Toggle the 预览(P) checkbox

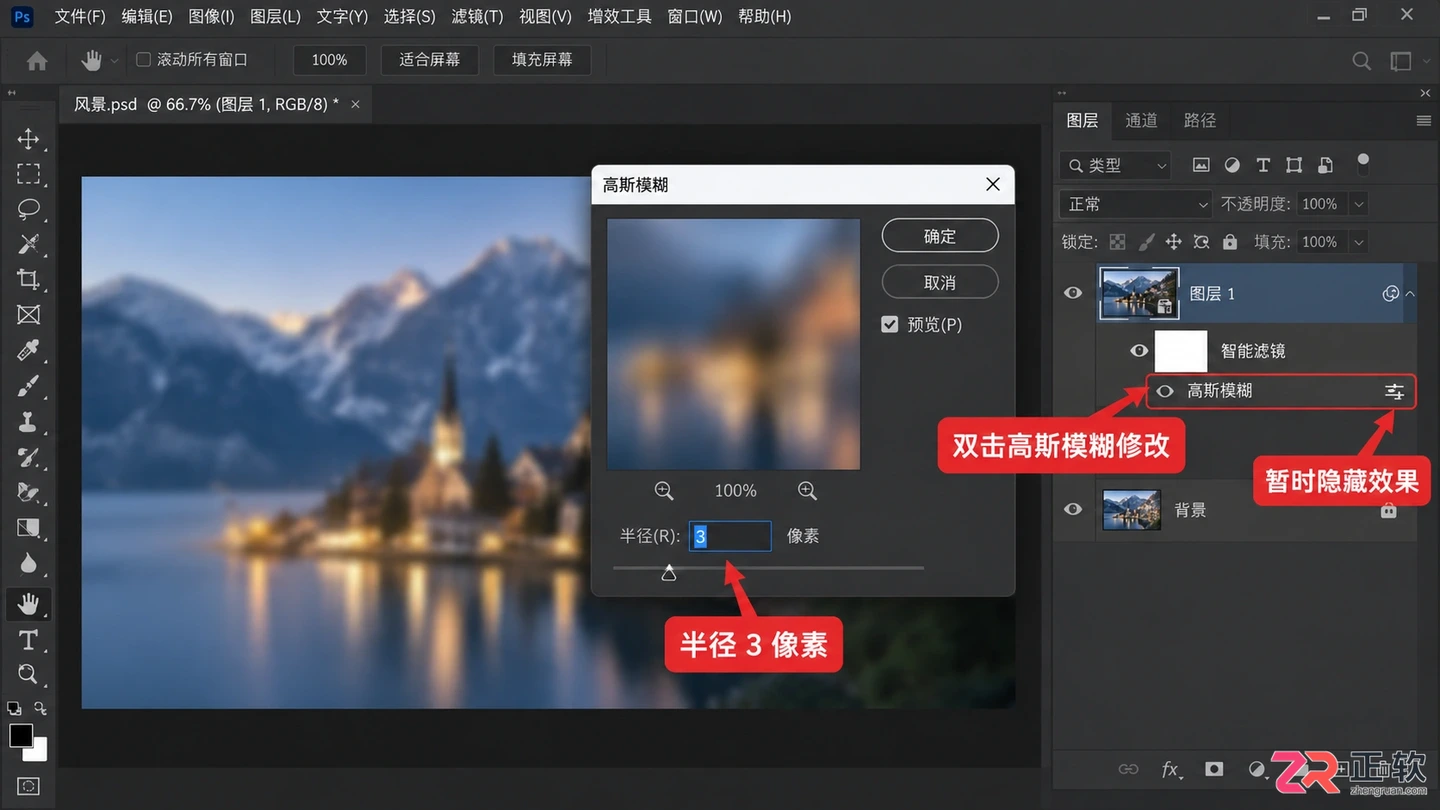(890, 324)
